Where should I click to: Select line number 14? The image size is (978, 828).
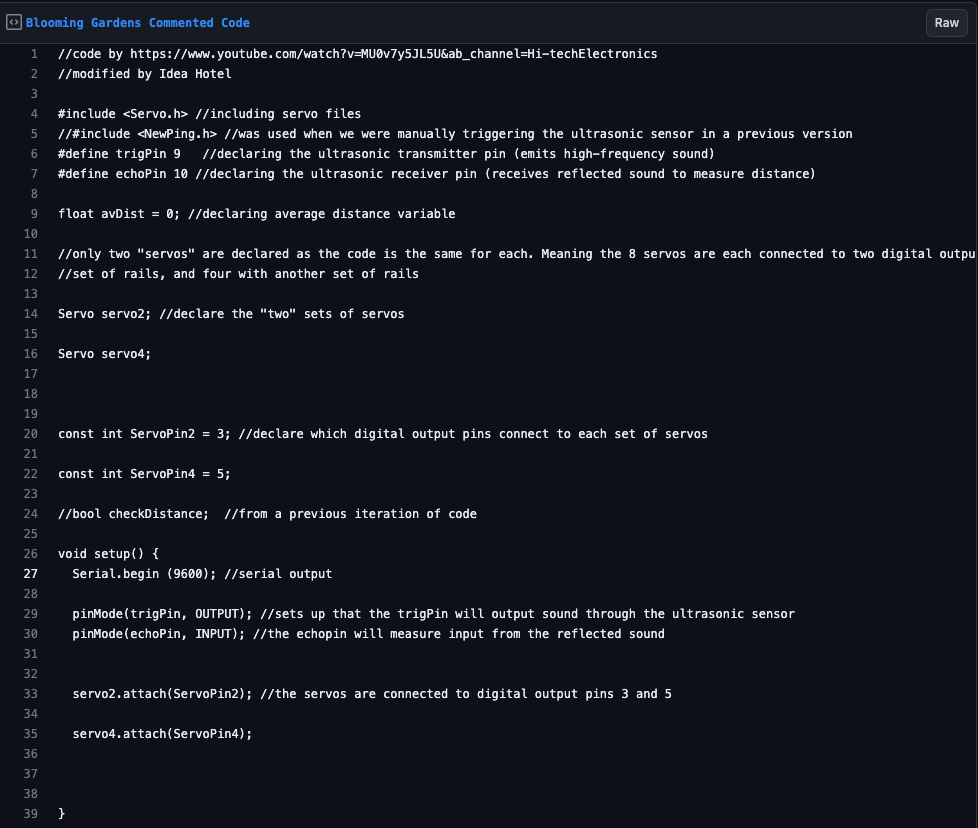point(31,314)
